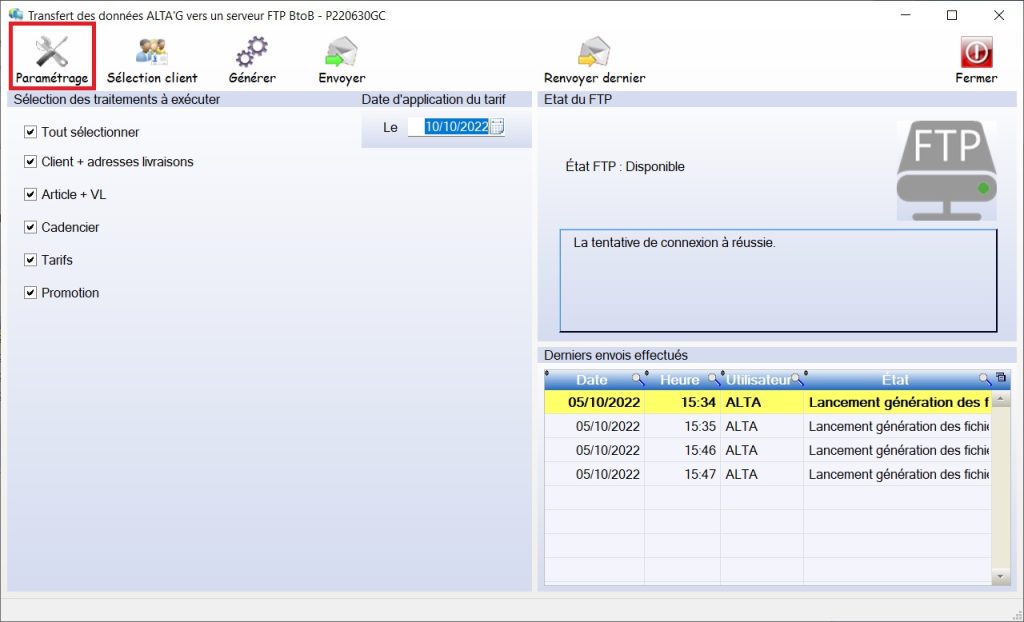Click search magnifier in Date column header
Viewport: 1024px width, 622px height.
pos(637,380)
